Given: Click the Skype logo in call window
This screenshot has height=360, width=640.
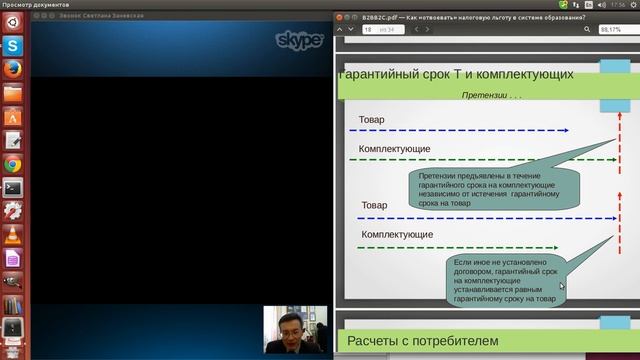Looking at the screenshot, I should (x=300, y=40).
